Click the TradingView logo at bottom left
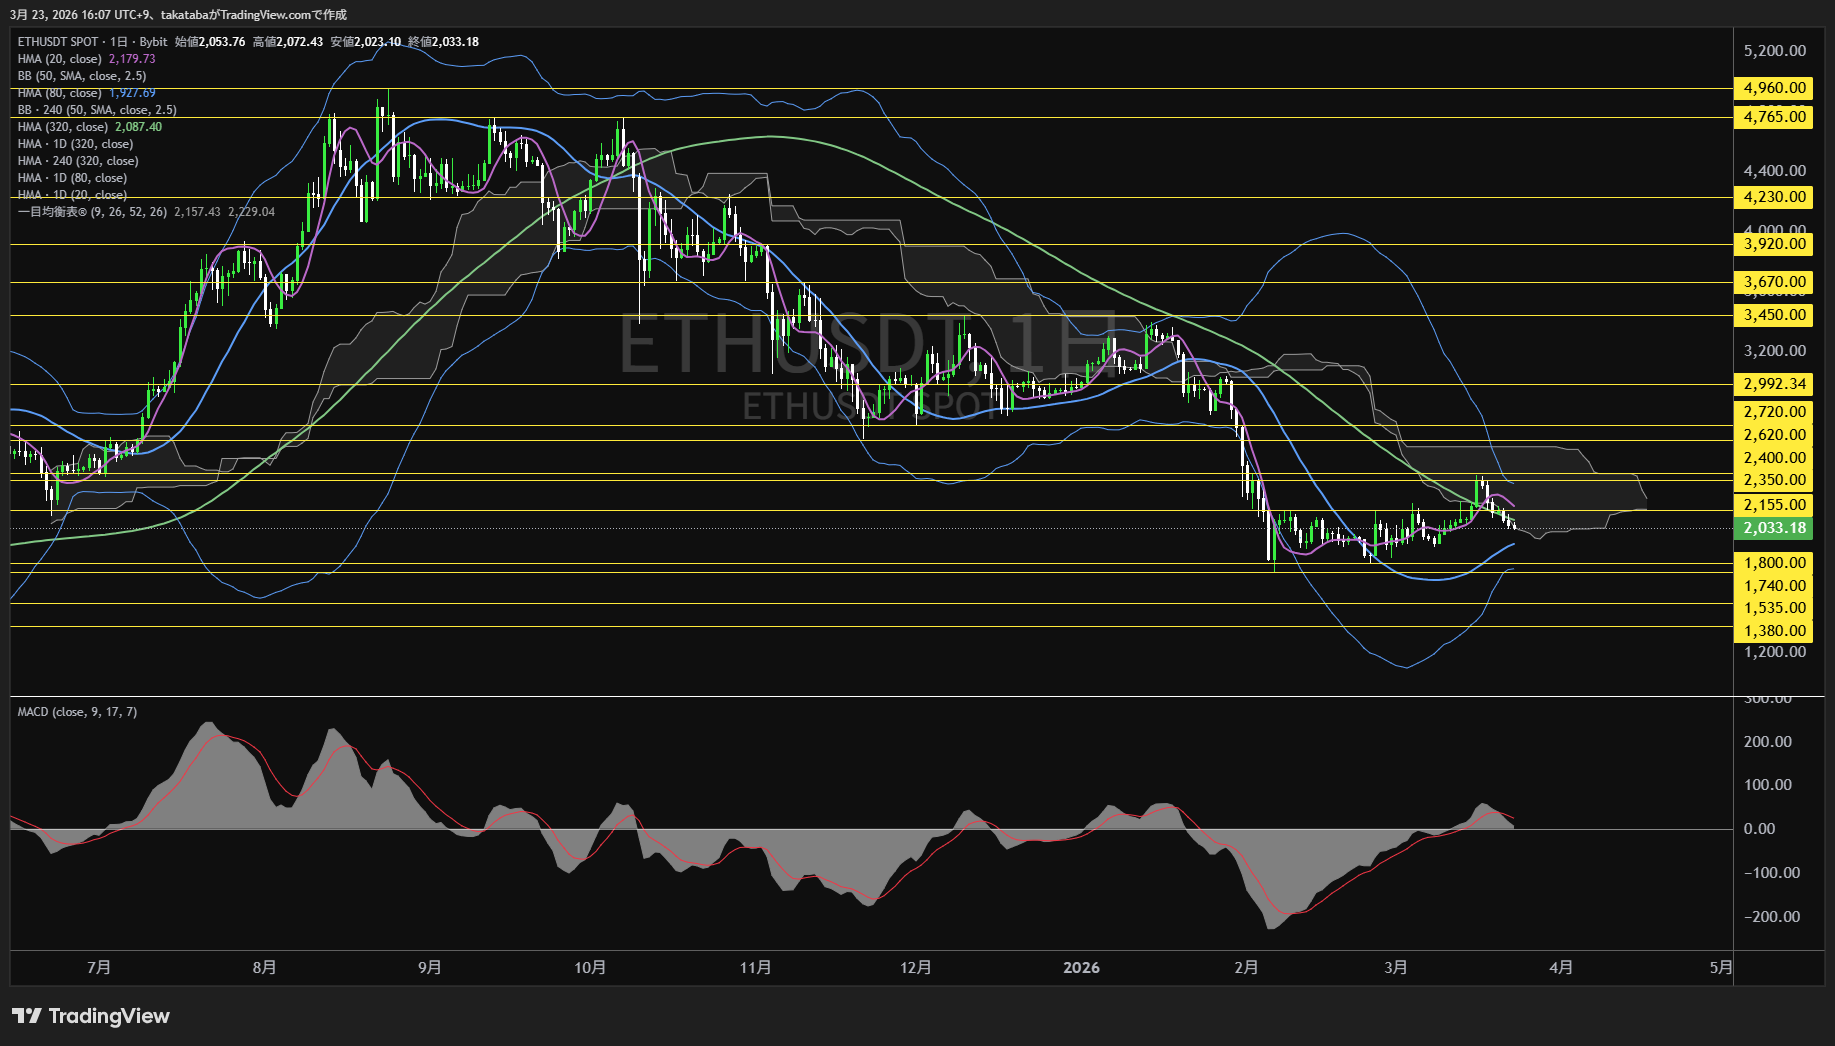The image size is (1835, 1046). 91,1016
